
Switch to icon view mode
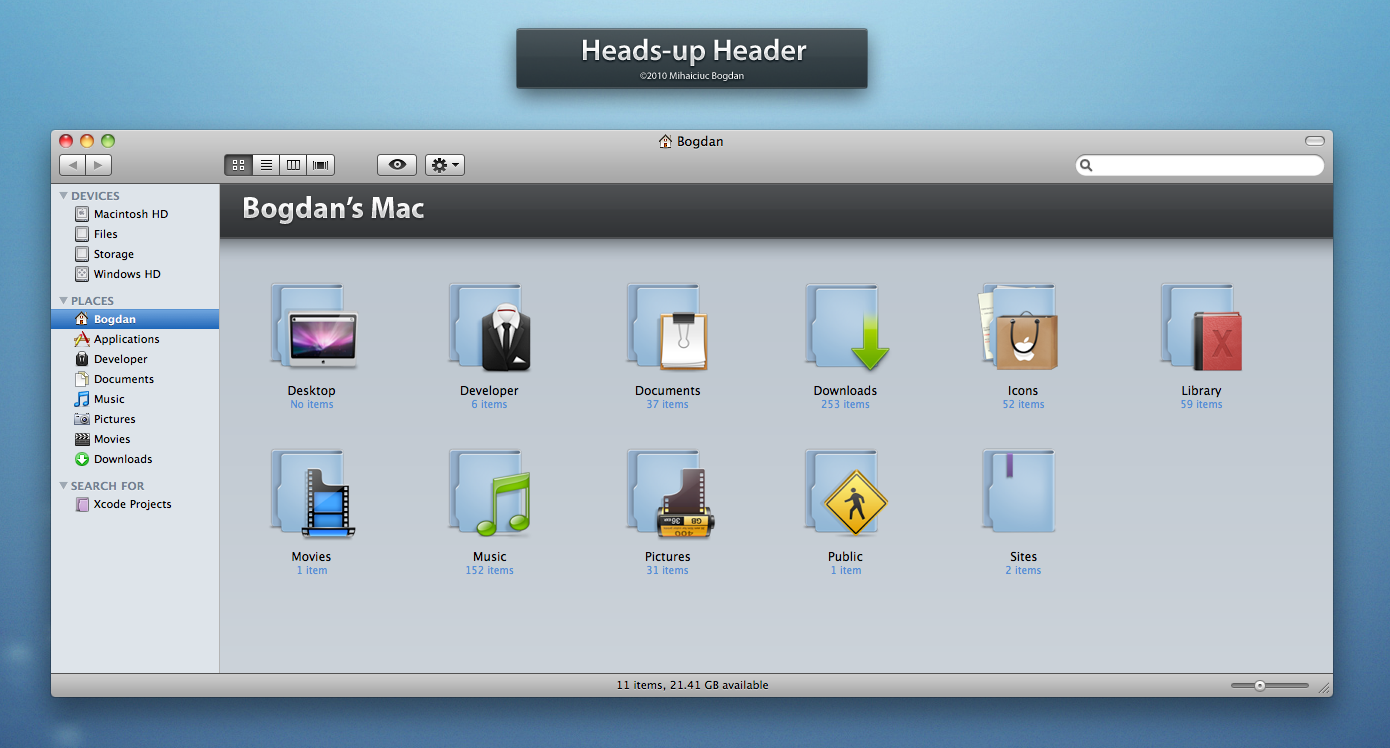point(238,165)
